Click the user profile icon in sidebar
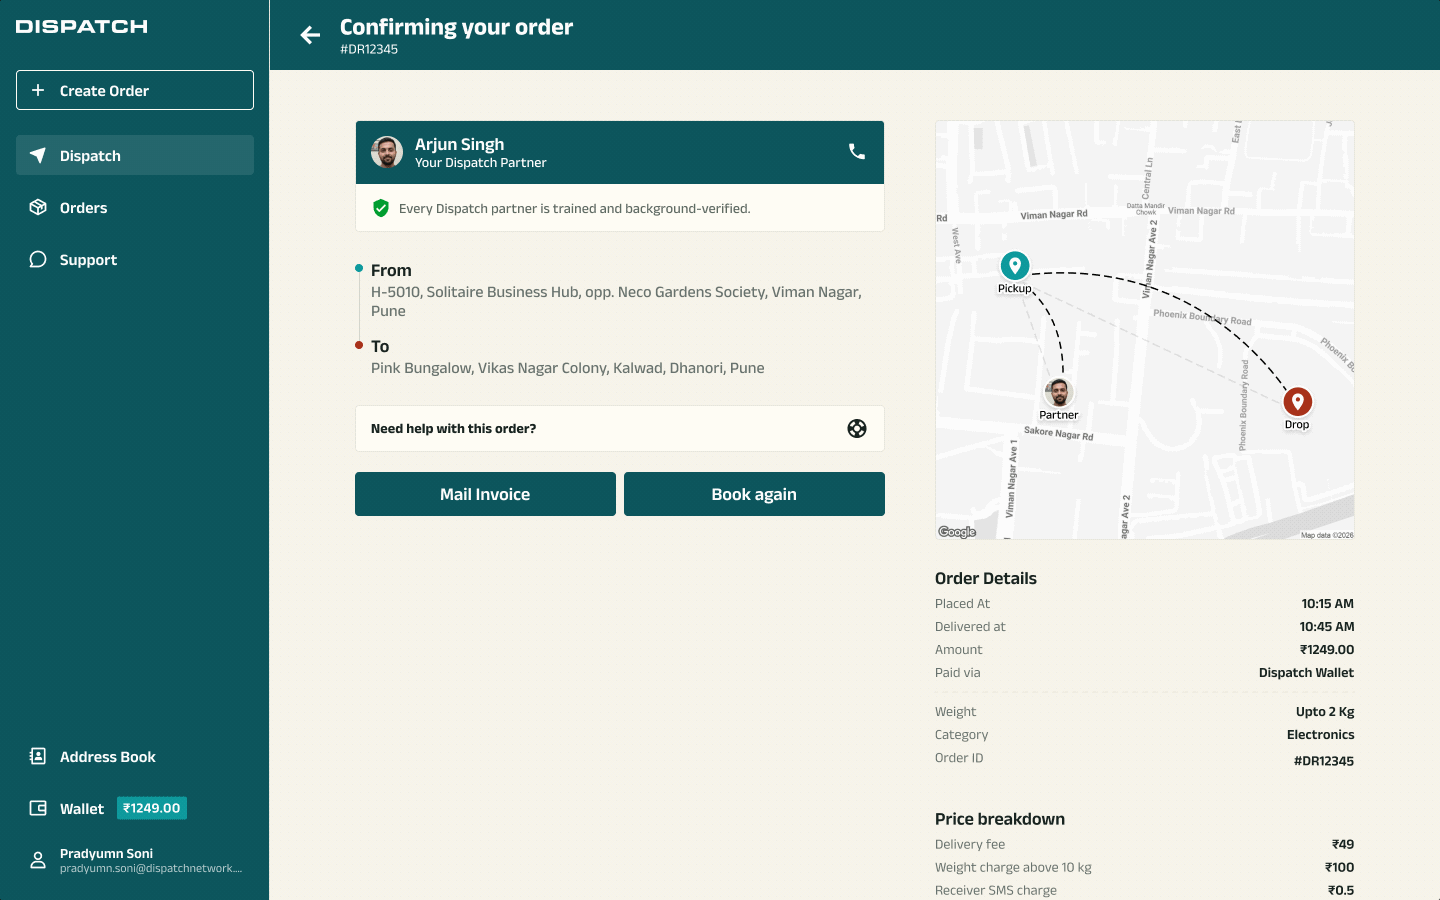 pos(38,860)
